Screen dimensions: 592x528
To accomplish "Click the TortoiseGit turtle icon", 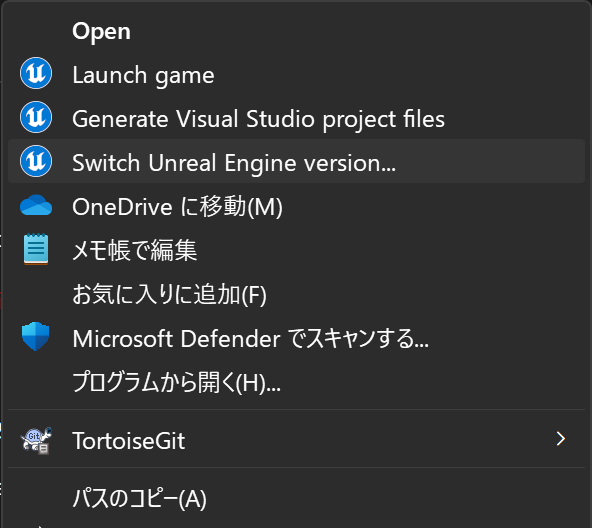I will click(x=36, y=440).
